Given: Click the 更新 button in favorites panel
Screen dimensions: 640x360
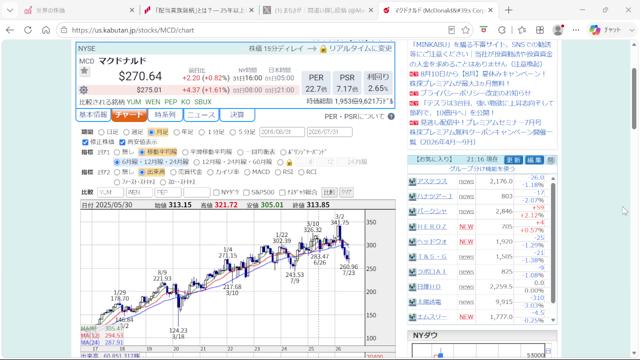Looking at the screenshot, I should coord(513,160).
